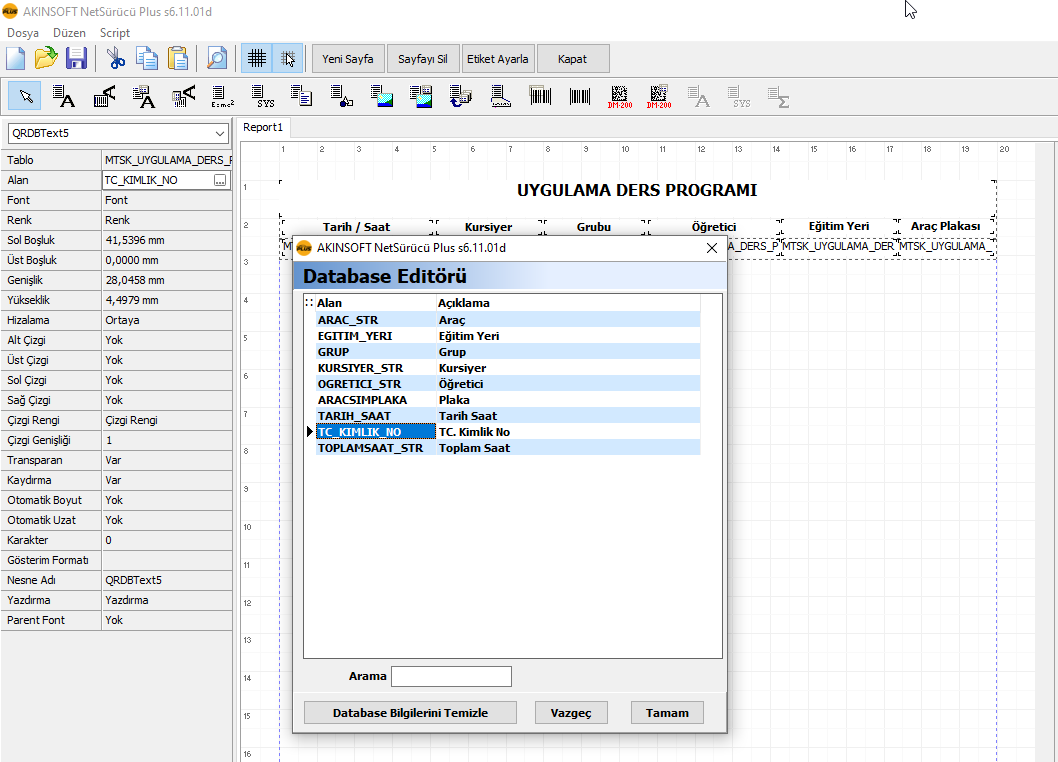The image size is (1058, 762).
Task: Select the rotated database text tool
Action: [x=183, y=96]
